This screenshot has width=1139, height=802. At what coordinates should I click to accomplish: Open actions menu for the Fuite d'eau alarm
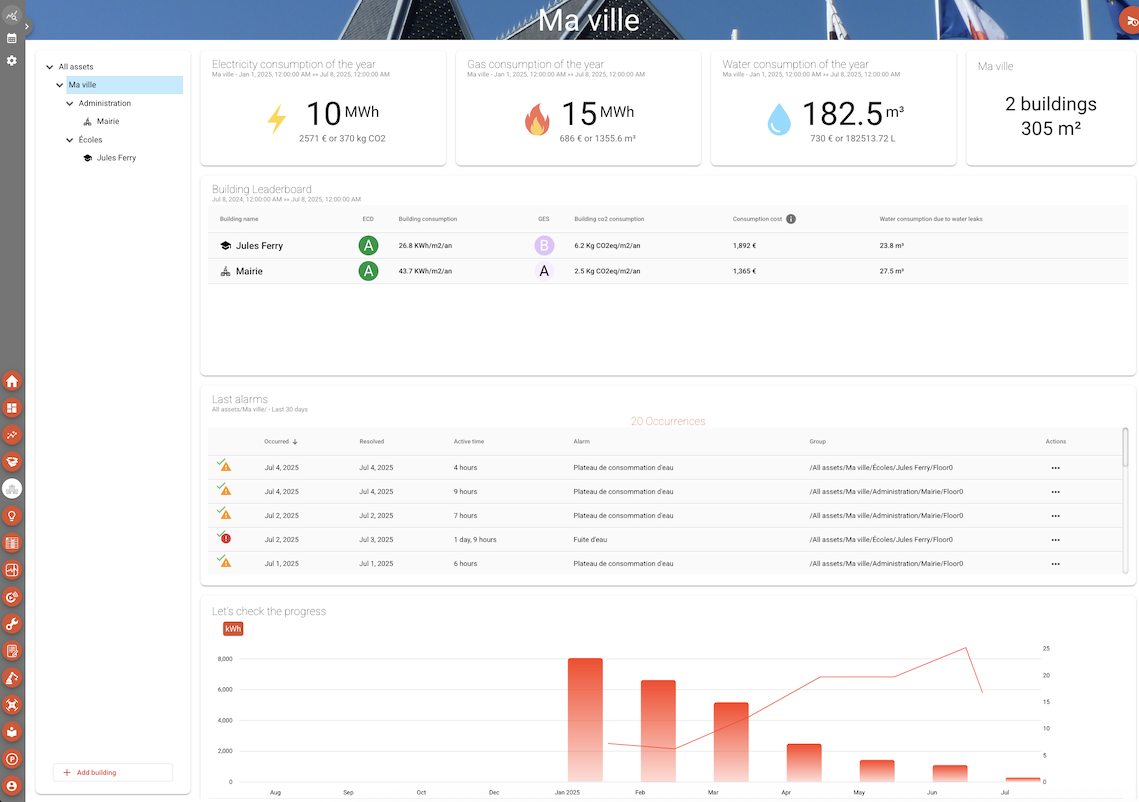coord(1055,540)
